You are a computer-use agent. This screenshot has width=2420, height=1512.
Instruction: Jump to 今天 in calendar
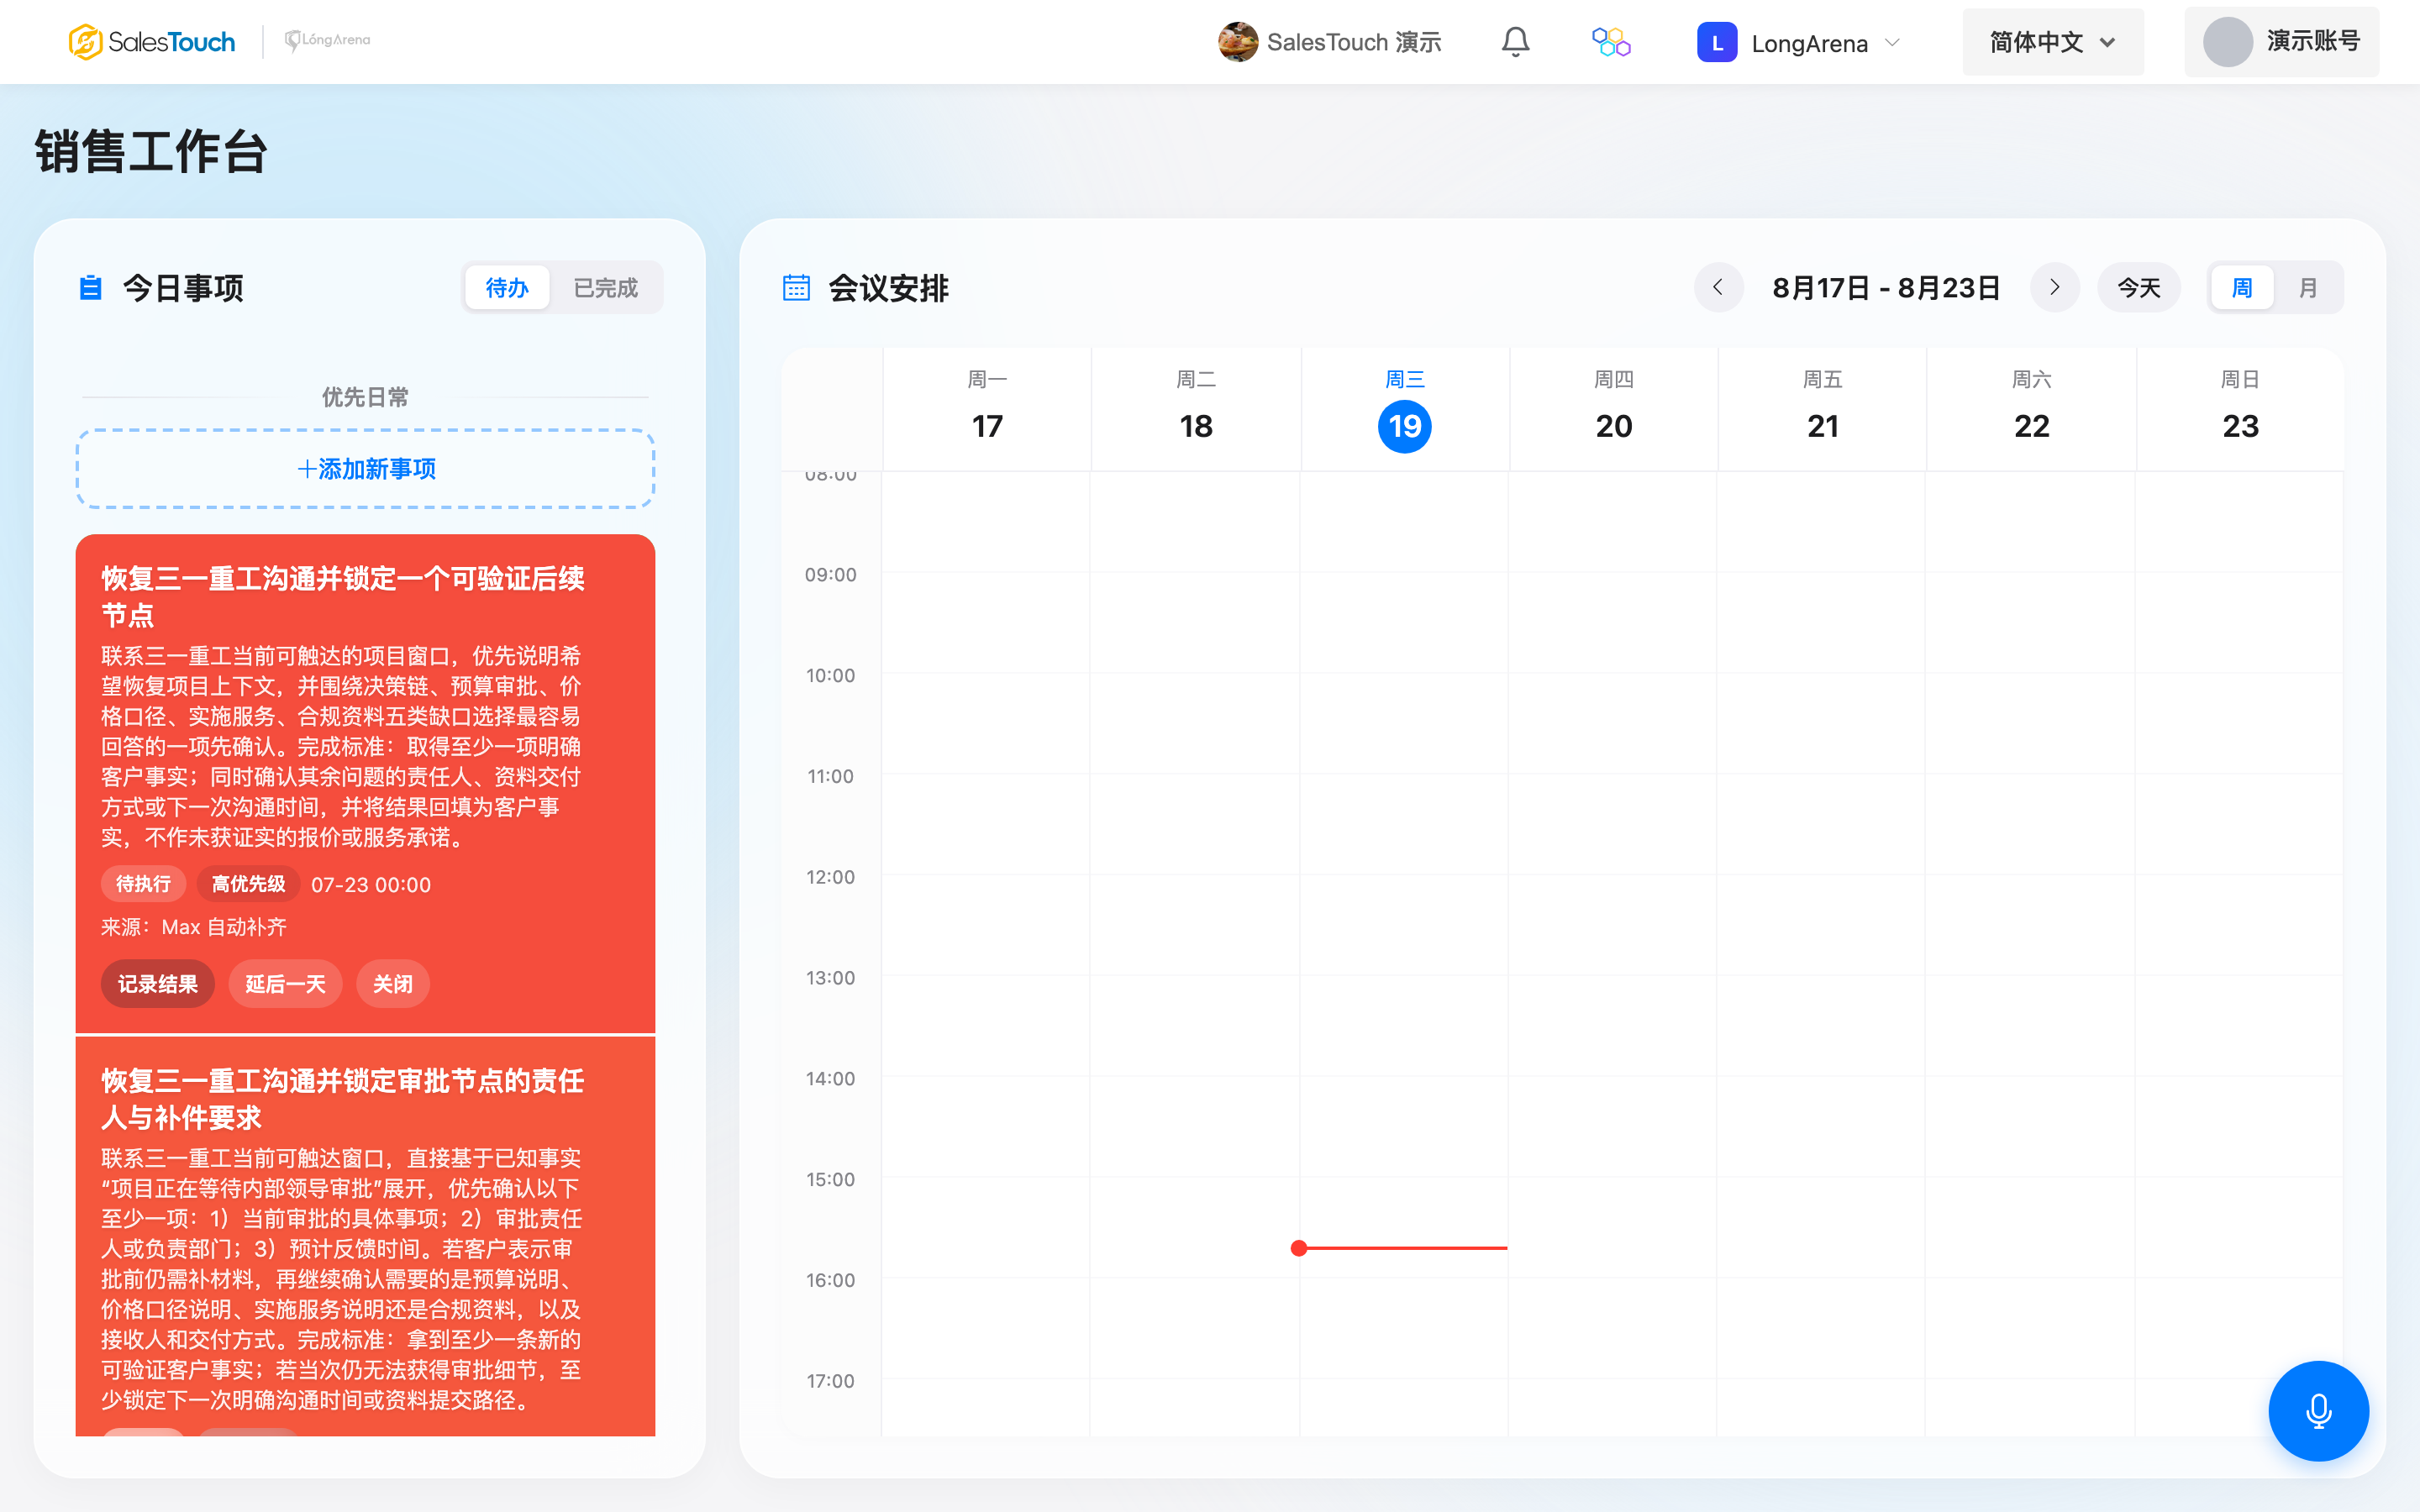[x=2139, y=288]
